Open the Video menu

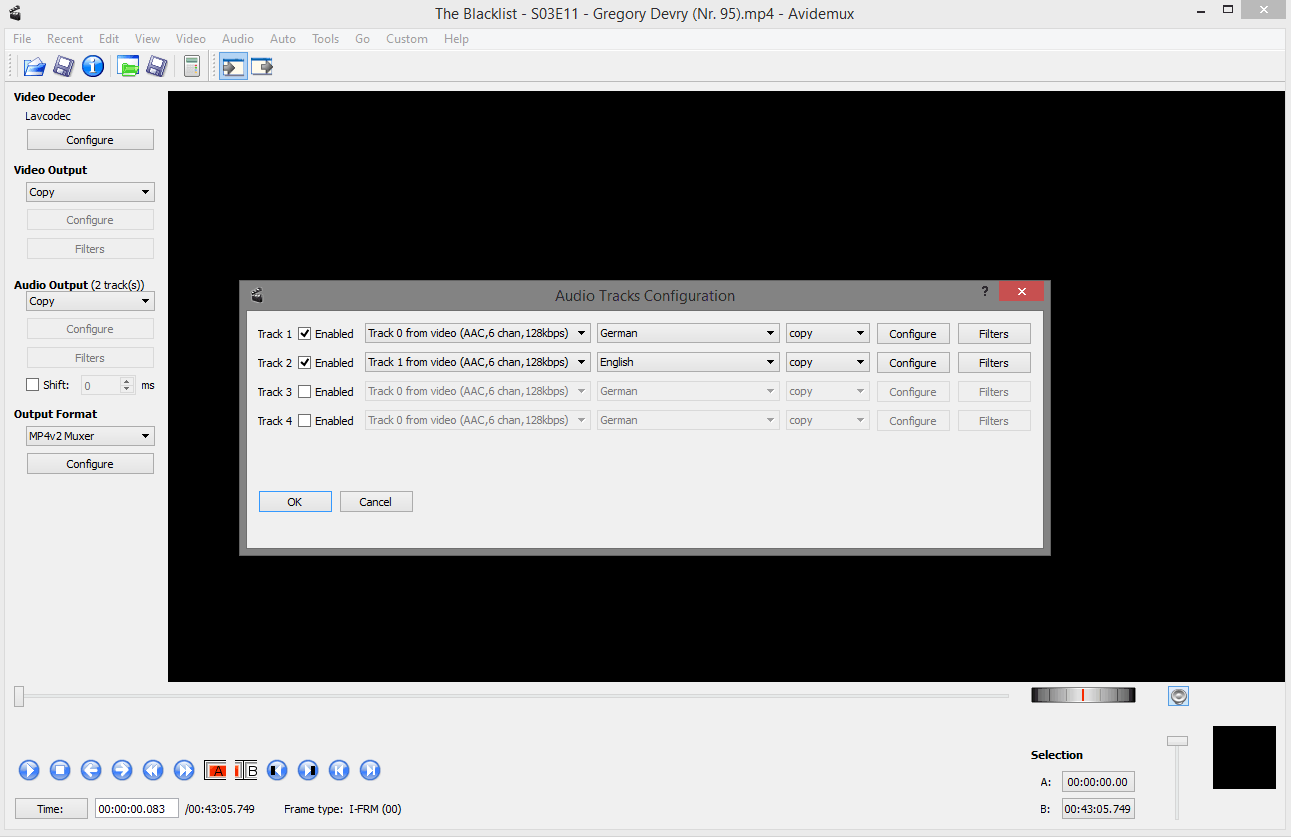coord(191,39)
